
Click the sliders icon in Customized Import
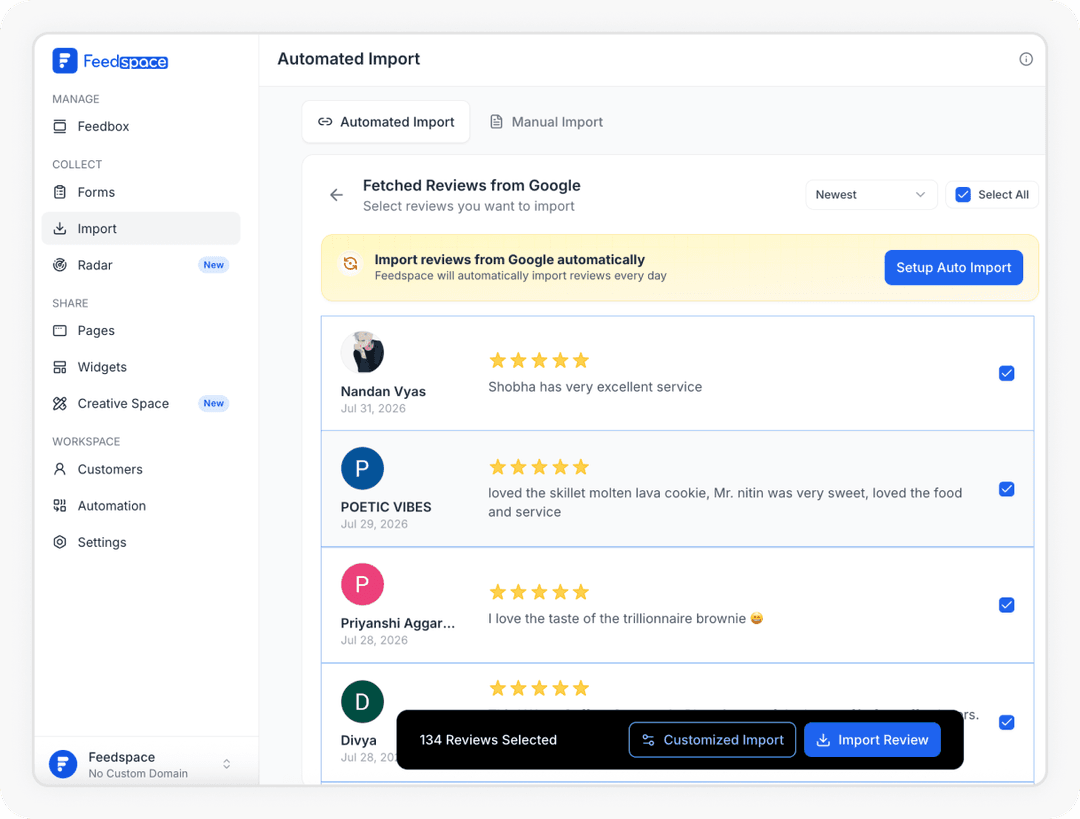coord(648,740)
